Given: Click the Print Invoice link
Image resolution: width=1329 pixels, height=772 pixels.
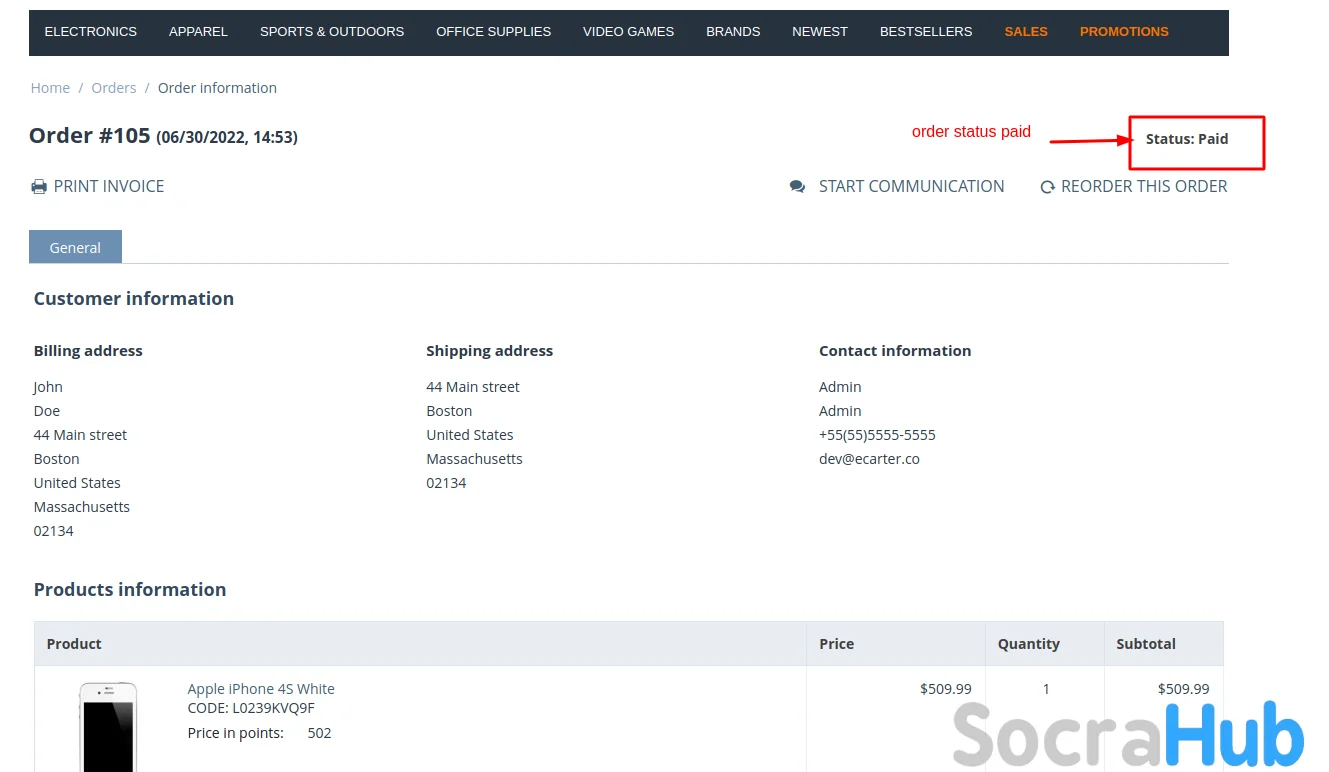Looking at the screenshot, I should pyautogui.click(x=109, y=187).
